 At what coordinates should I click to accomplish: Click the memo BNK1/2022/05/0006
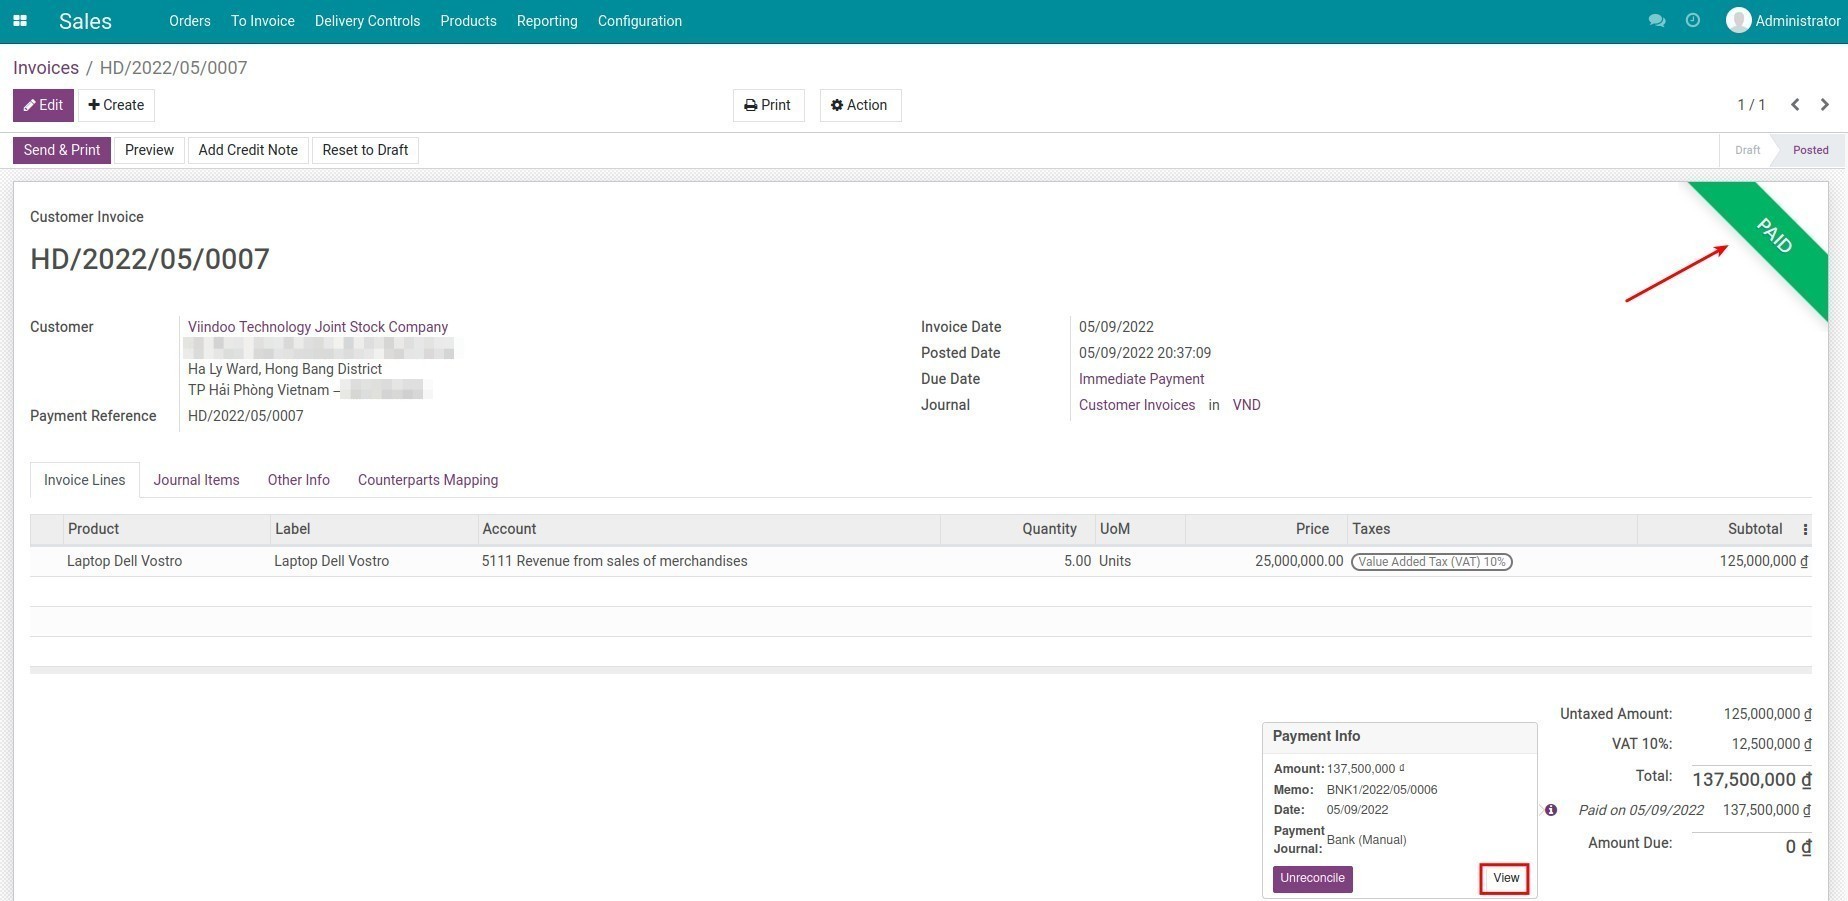click(x=1381, y=790)
